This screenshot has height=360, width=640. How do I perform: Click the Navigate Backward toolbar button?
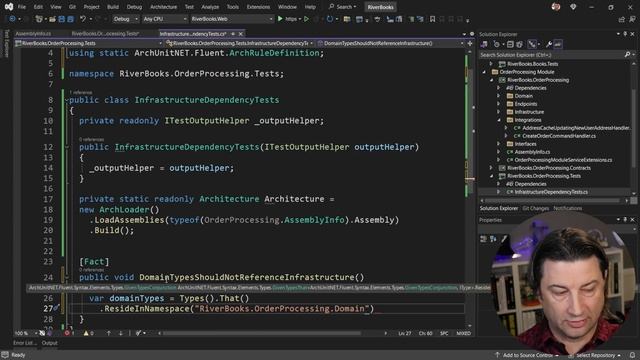coord(13,19)
